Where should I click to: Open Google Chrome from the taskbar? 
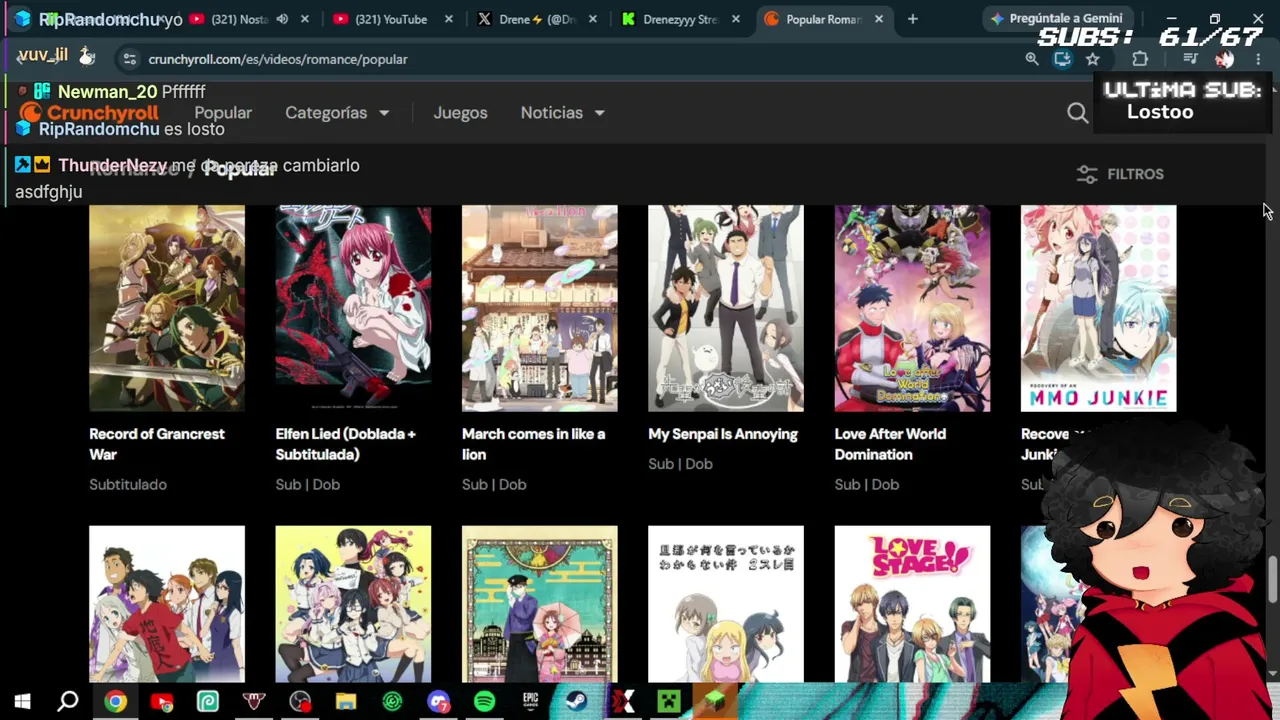point(115,702)
